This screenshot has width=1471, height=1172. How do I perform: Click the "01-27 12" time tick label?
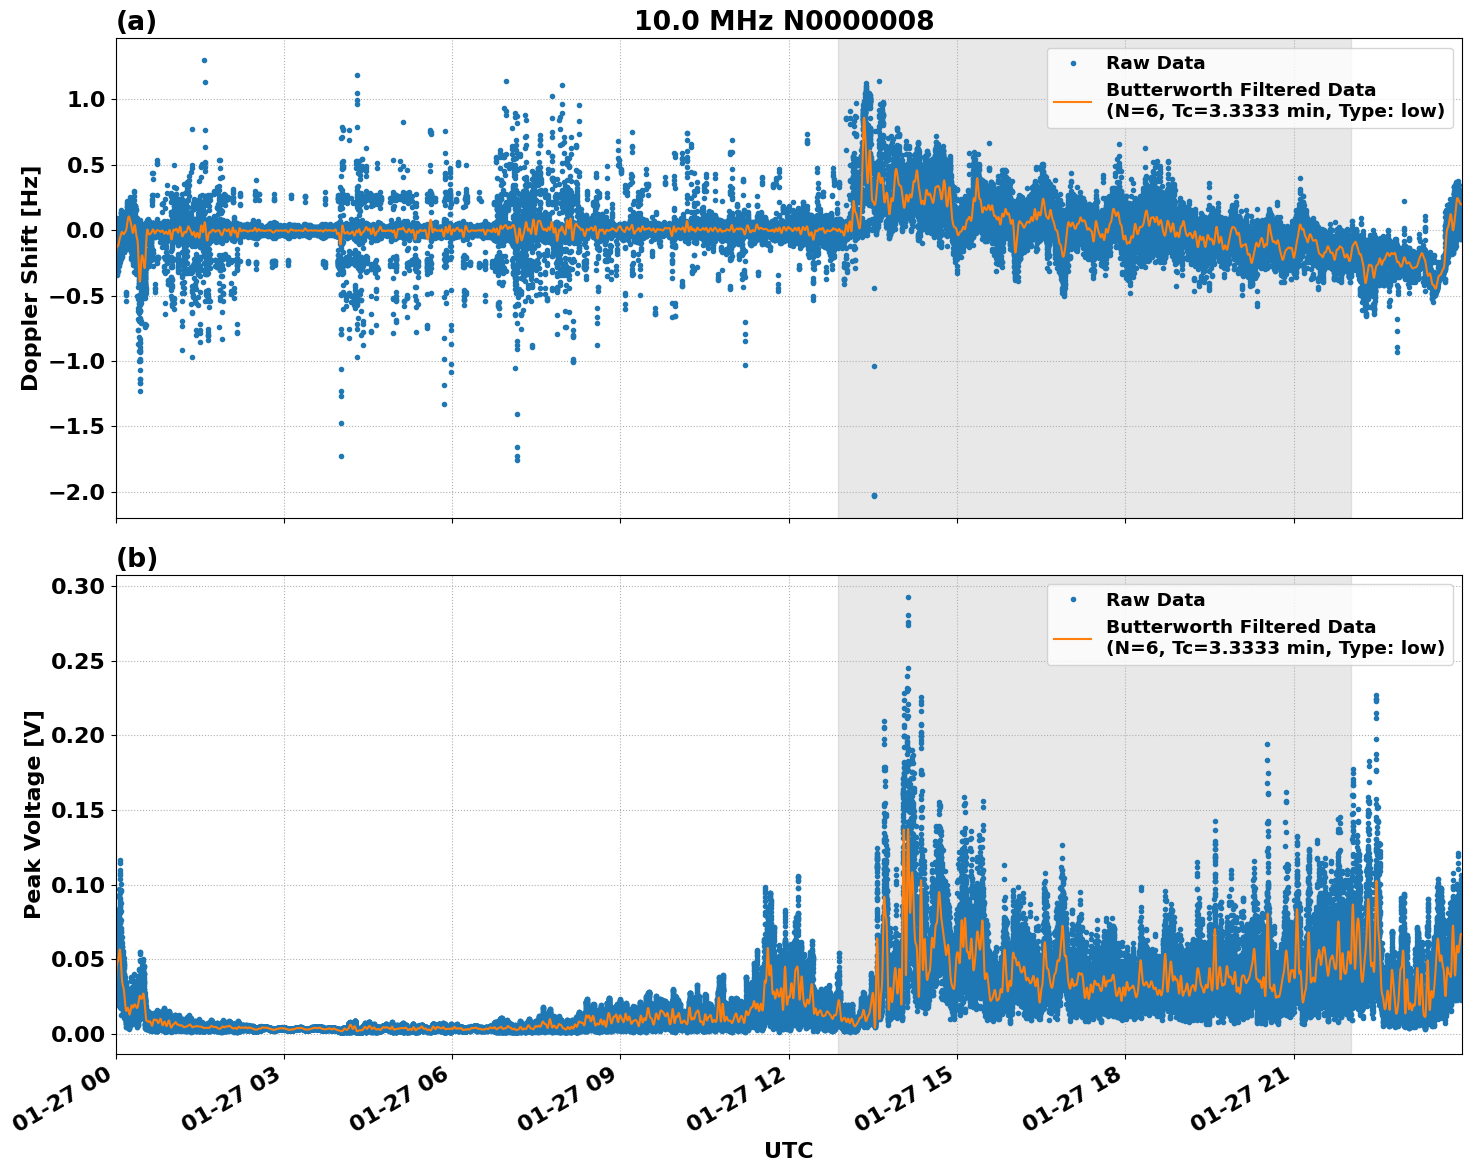pos(738,1099)
